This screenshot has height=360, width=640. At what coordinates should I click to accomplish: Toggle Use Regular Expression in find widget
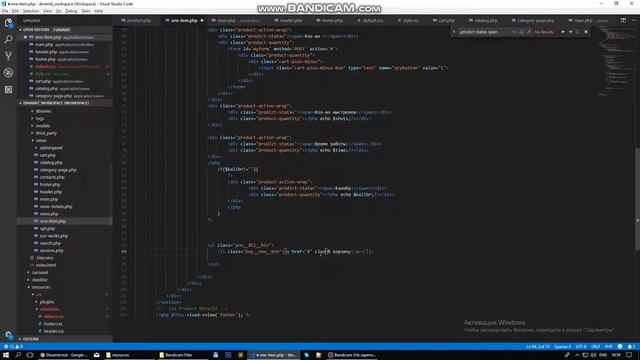[x=529, y=32]
